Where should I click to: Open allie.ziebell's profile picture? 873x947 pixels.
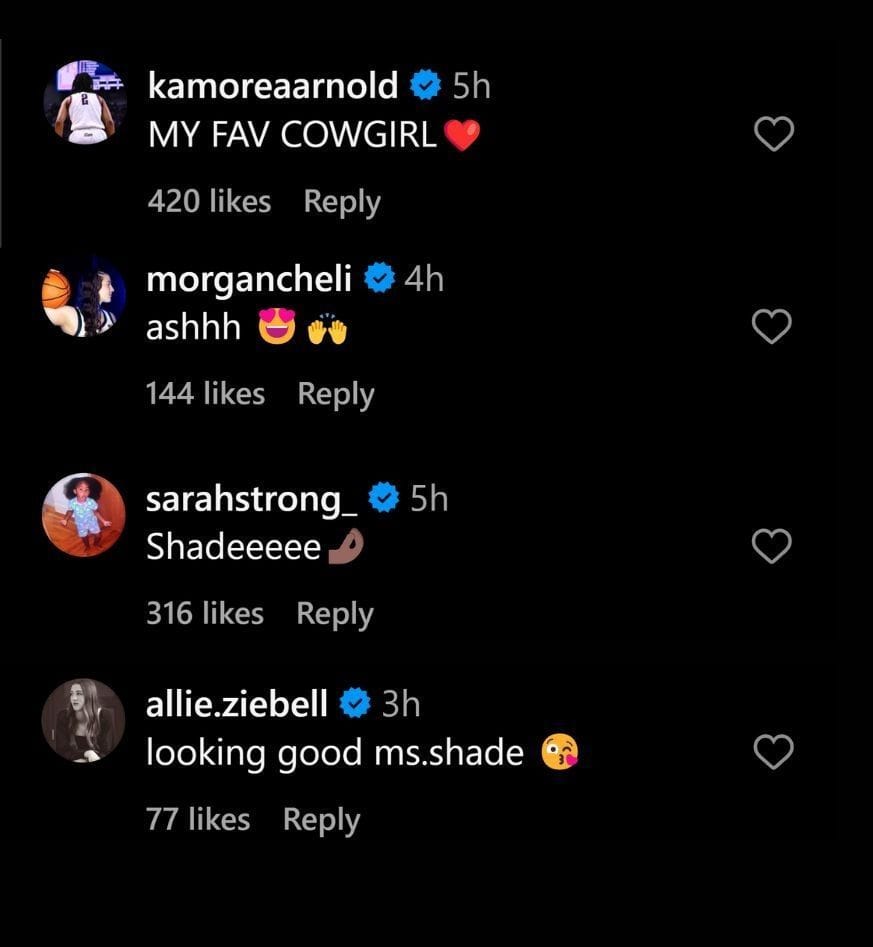click(84, 721)
